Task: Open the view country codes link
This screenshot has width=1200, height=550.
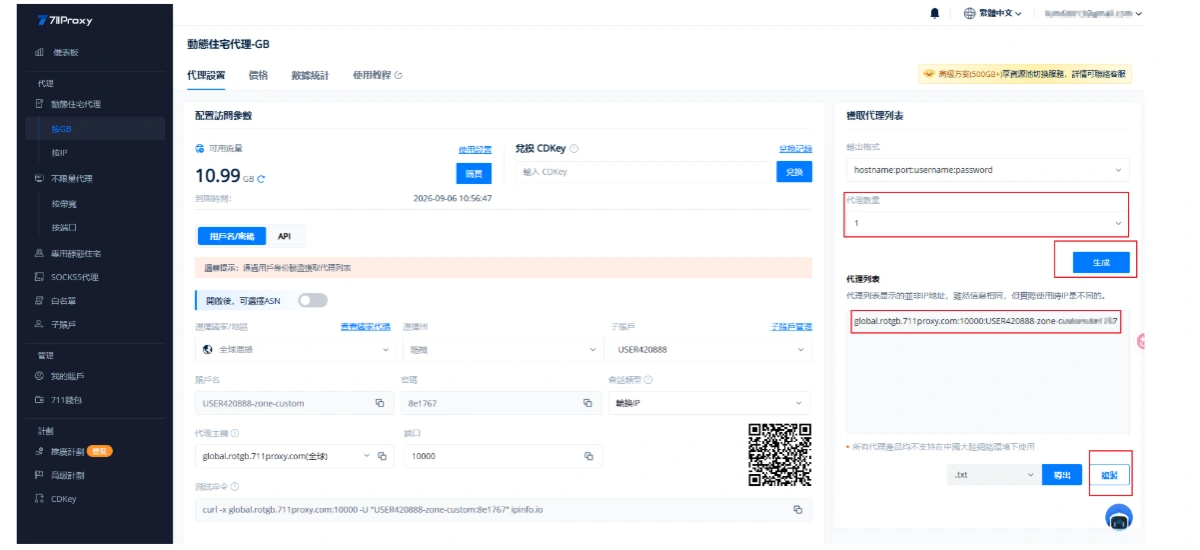Action: [365, 326]
